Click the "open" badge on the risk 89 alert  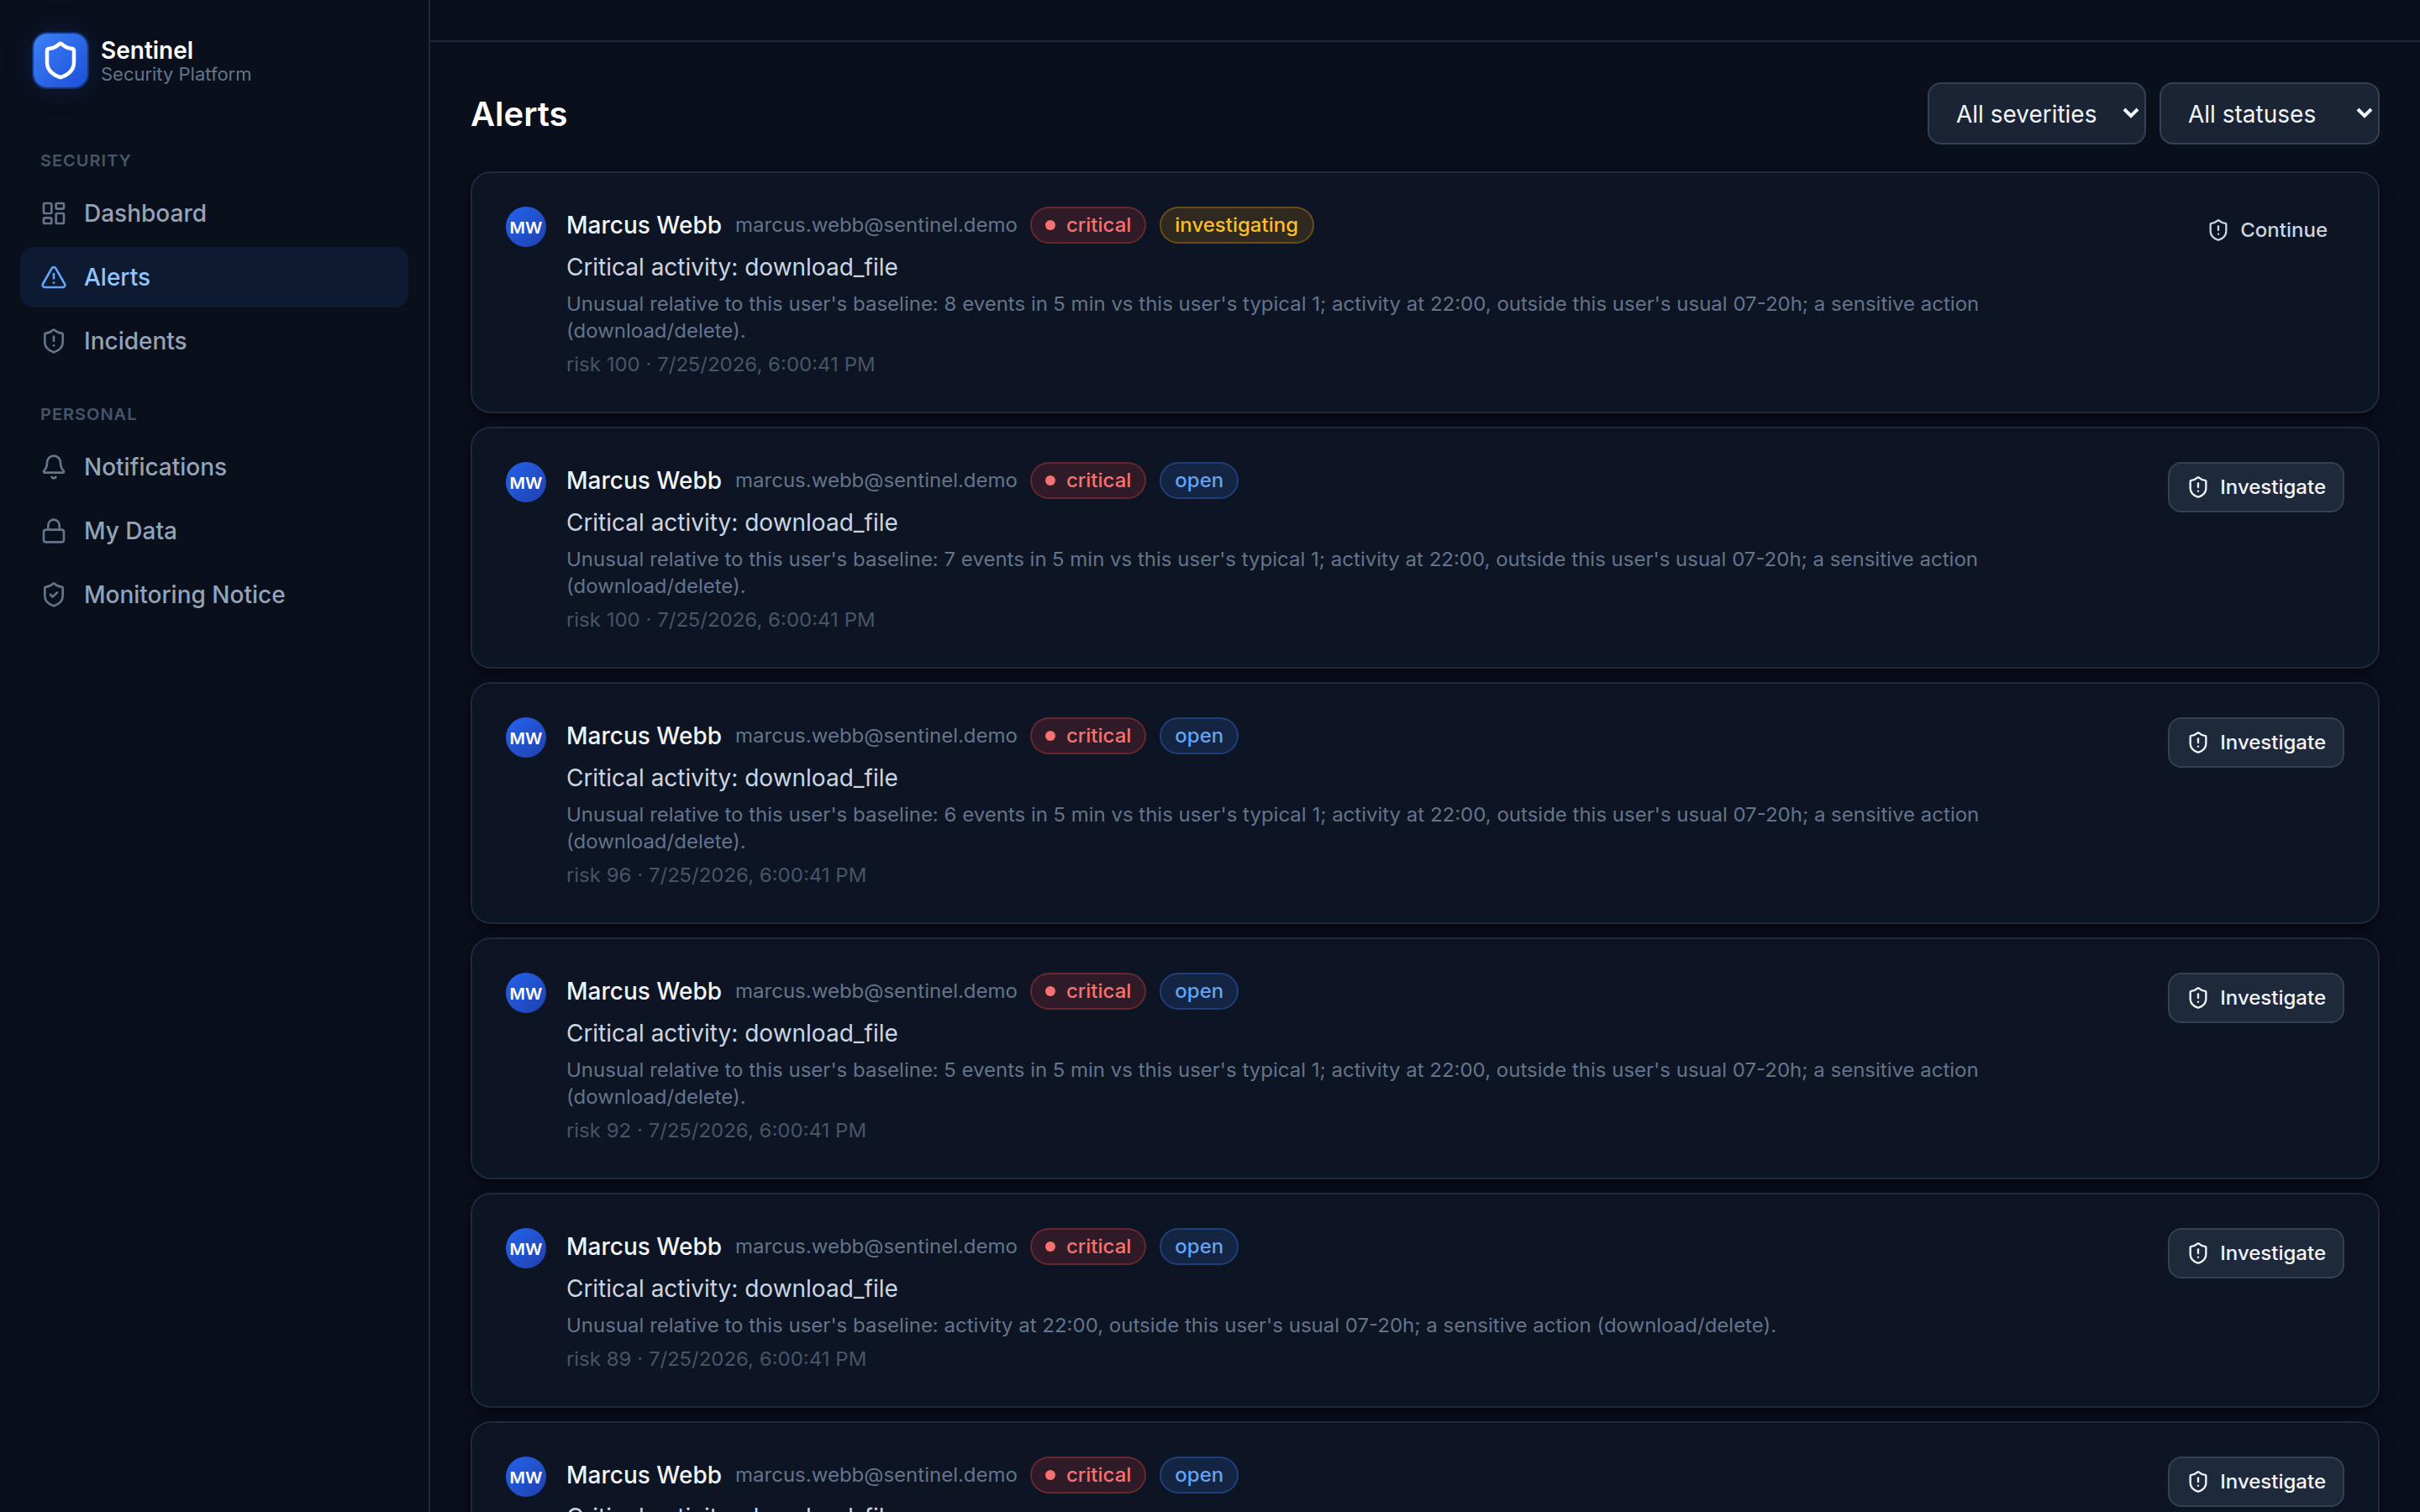1198,1247
